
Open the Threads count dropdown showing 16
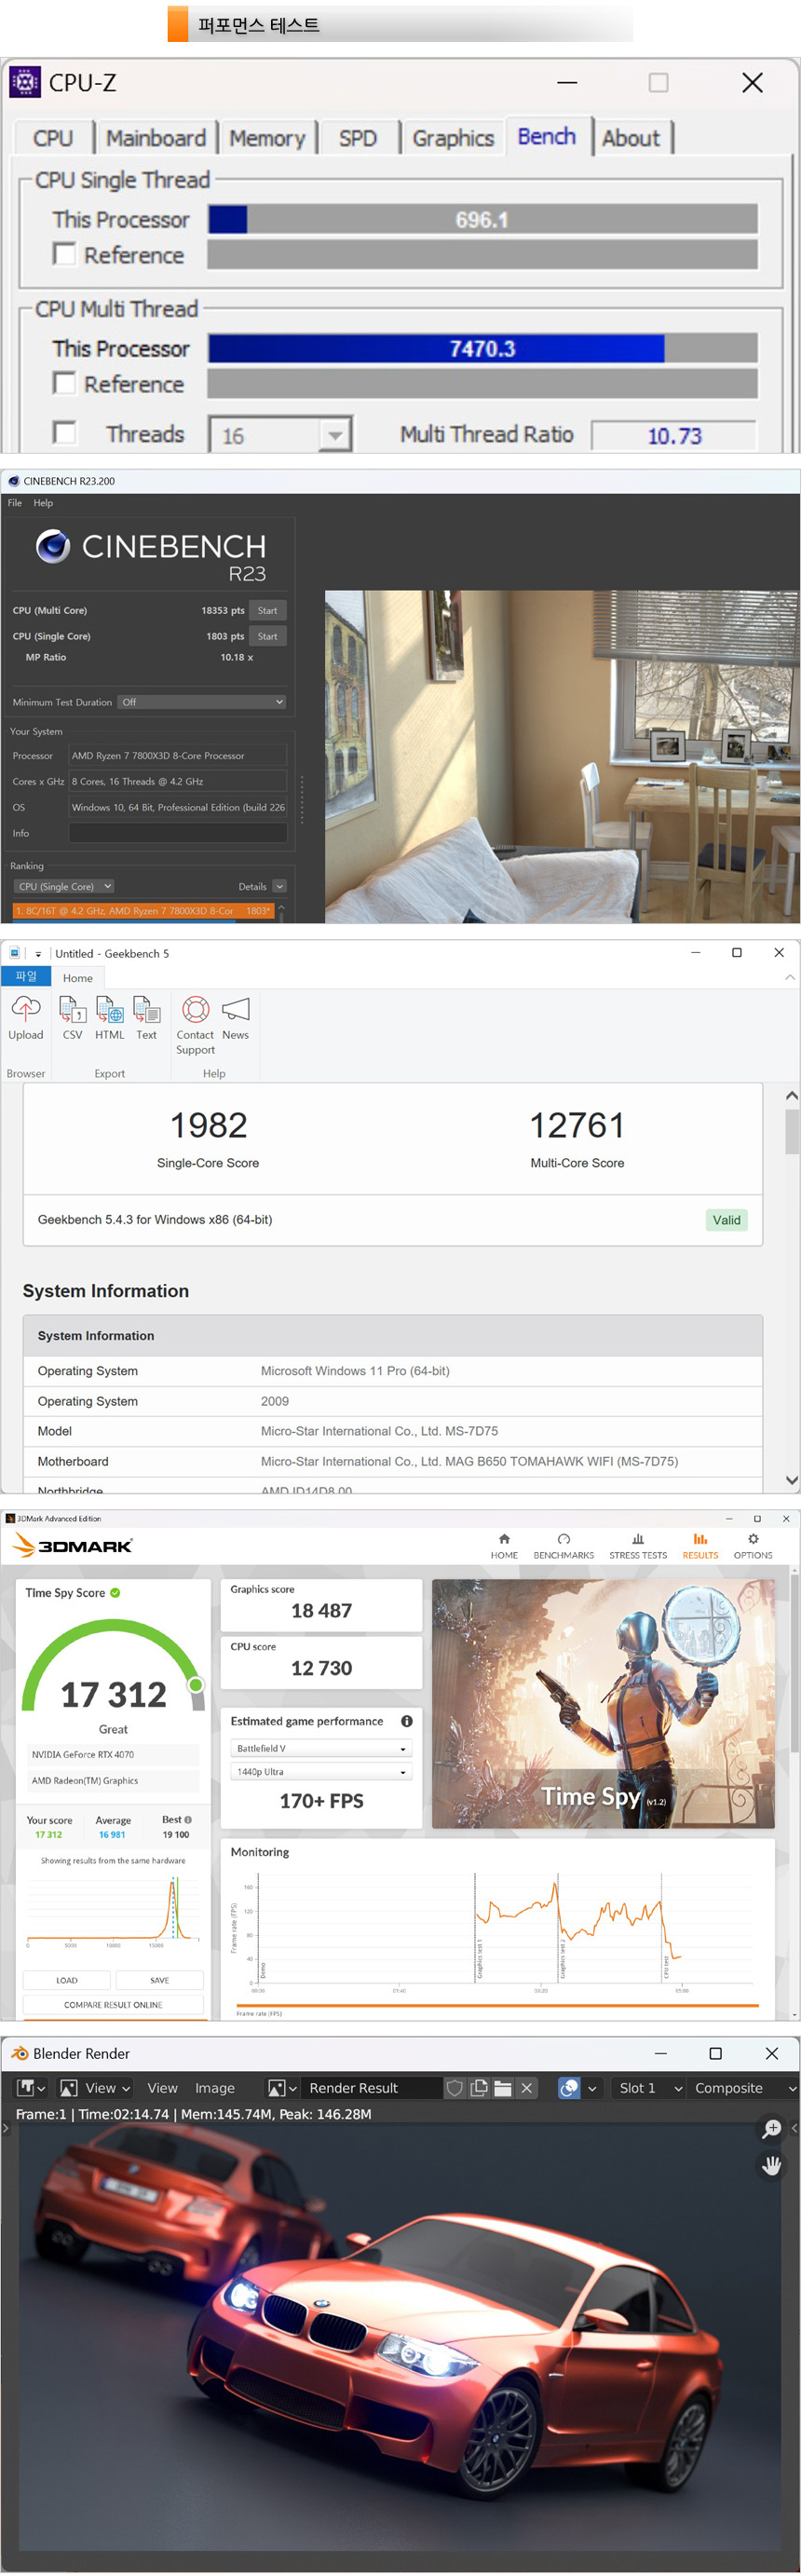click(334, 435)
